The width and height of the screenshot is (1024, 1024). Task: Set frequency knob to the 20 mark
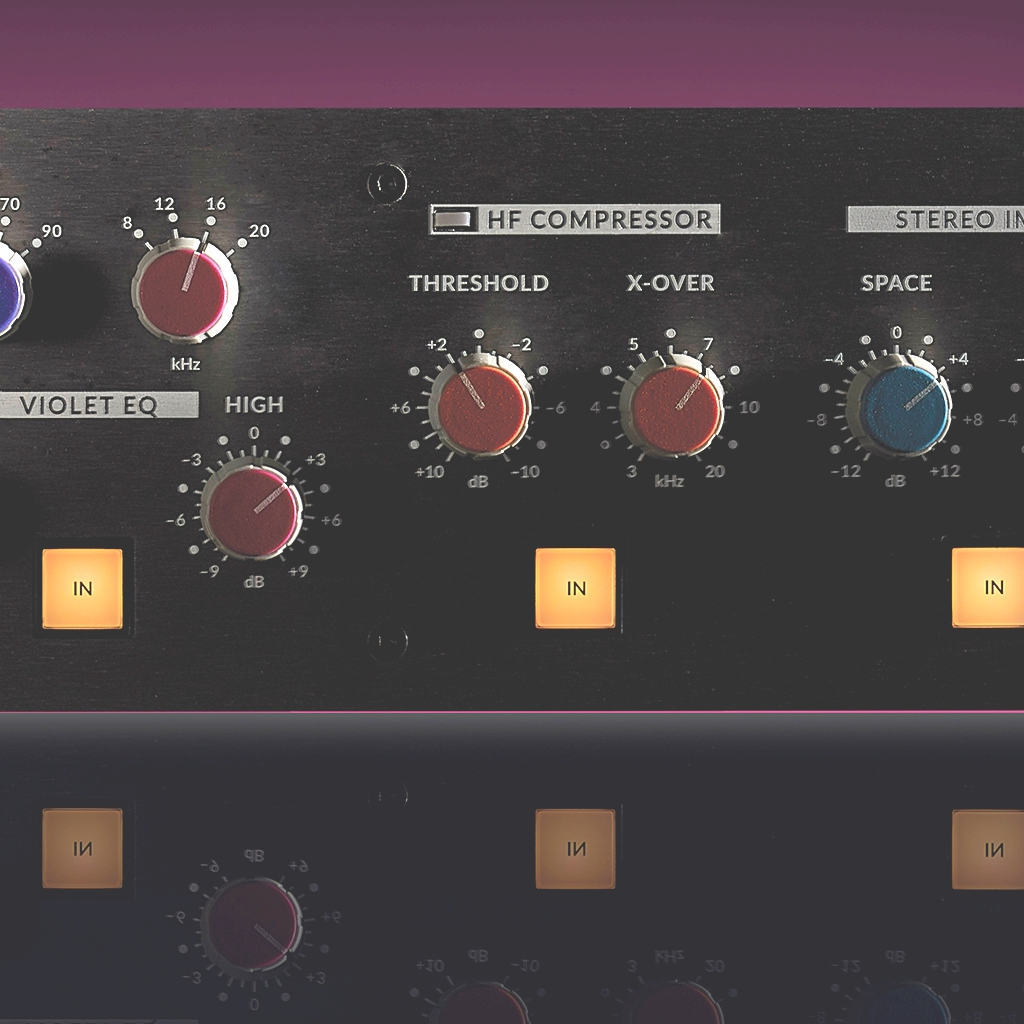259,232
